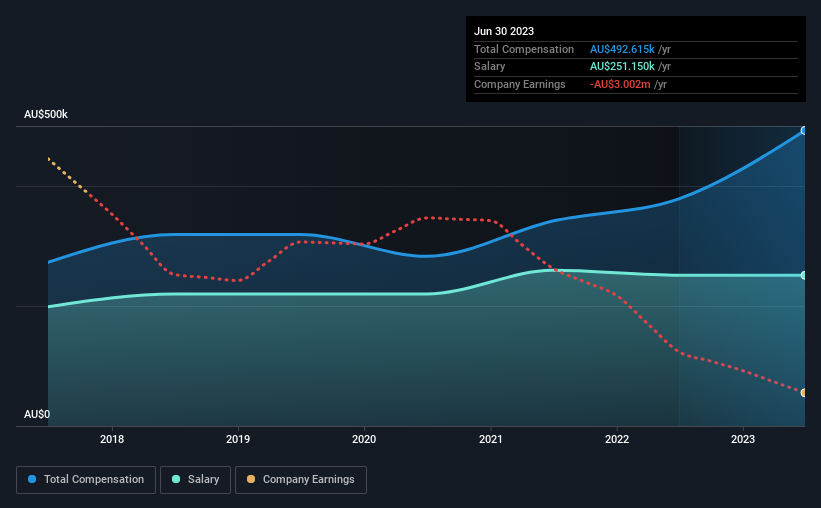Click the 2019 x-axis label
Screen dimensions: 821x508
click(238, 439)
